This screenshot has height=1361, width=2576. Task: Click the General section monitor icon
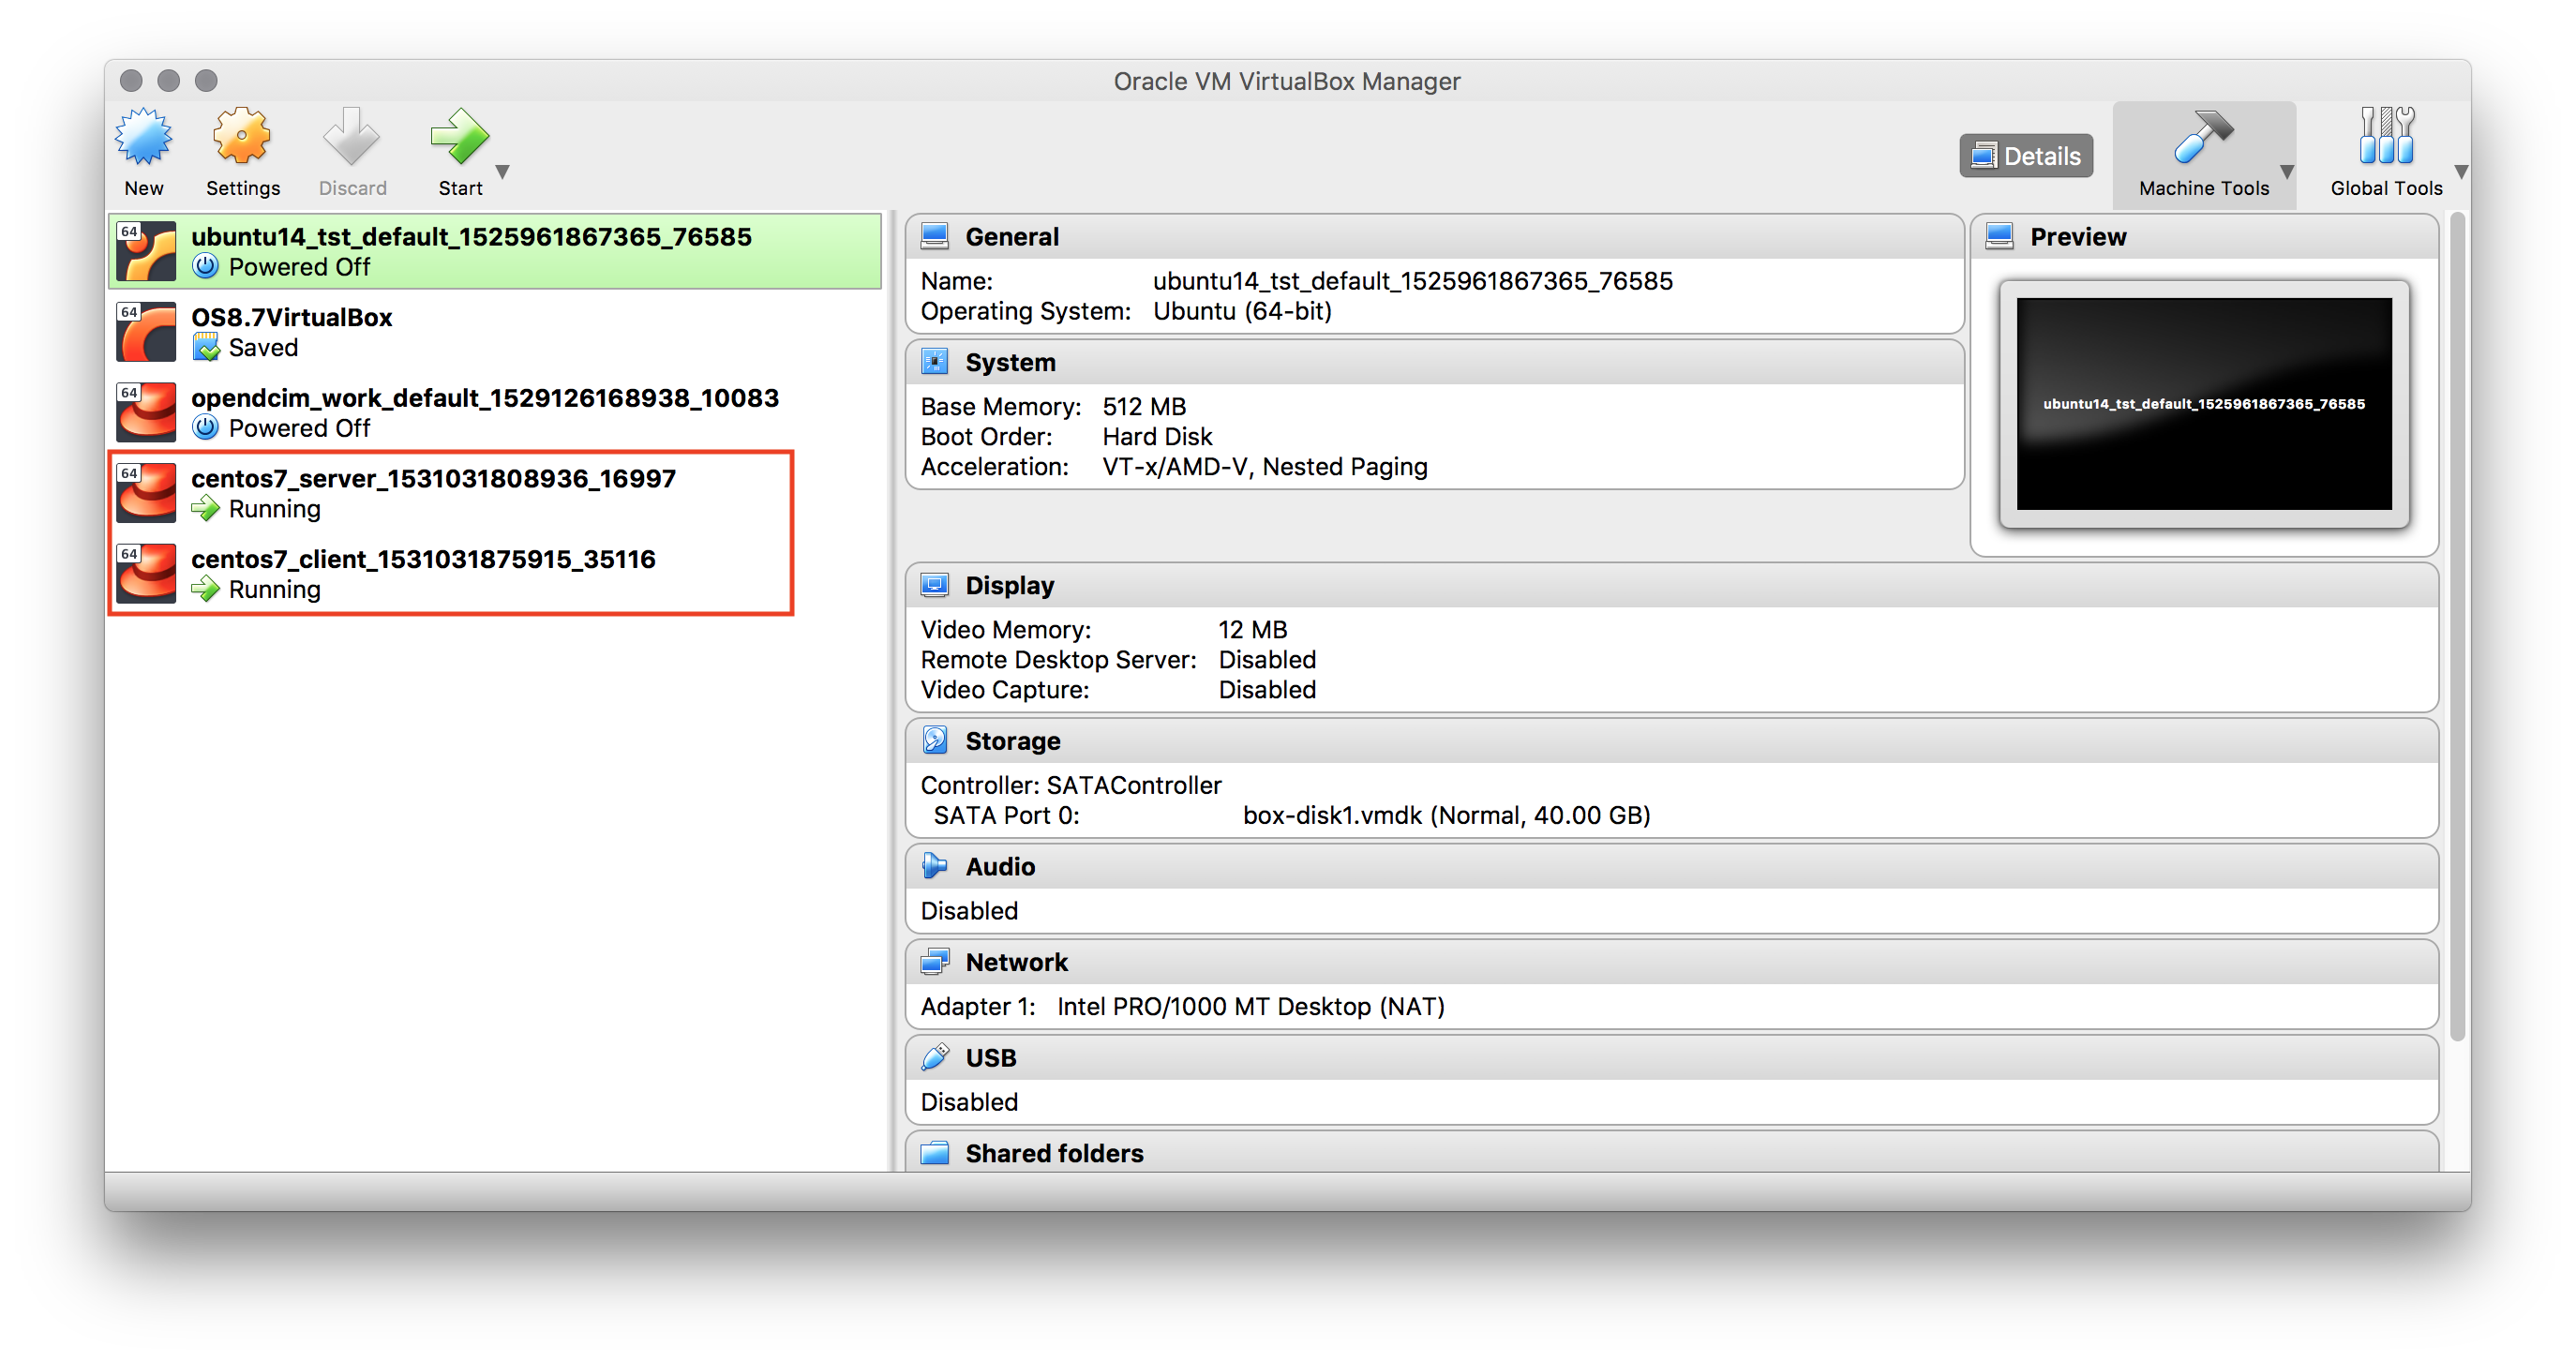pos(934,236)
